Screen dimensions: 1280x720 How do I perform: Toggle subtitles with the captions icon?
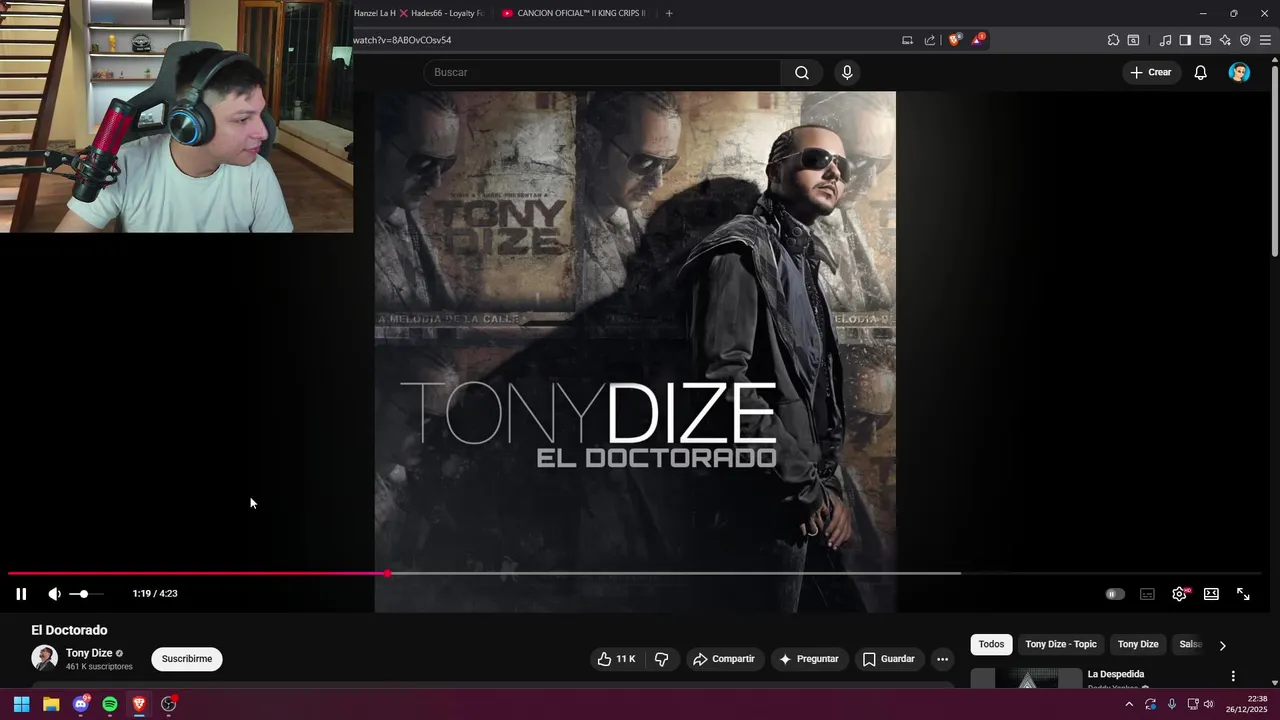1147,594
